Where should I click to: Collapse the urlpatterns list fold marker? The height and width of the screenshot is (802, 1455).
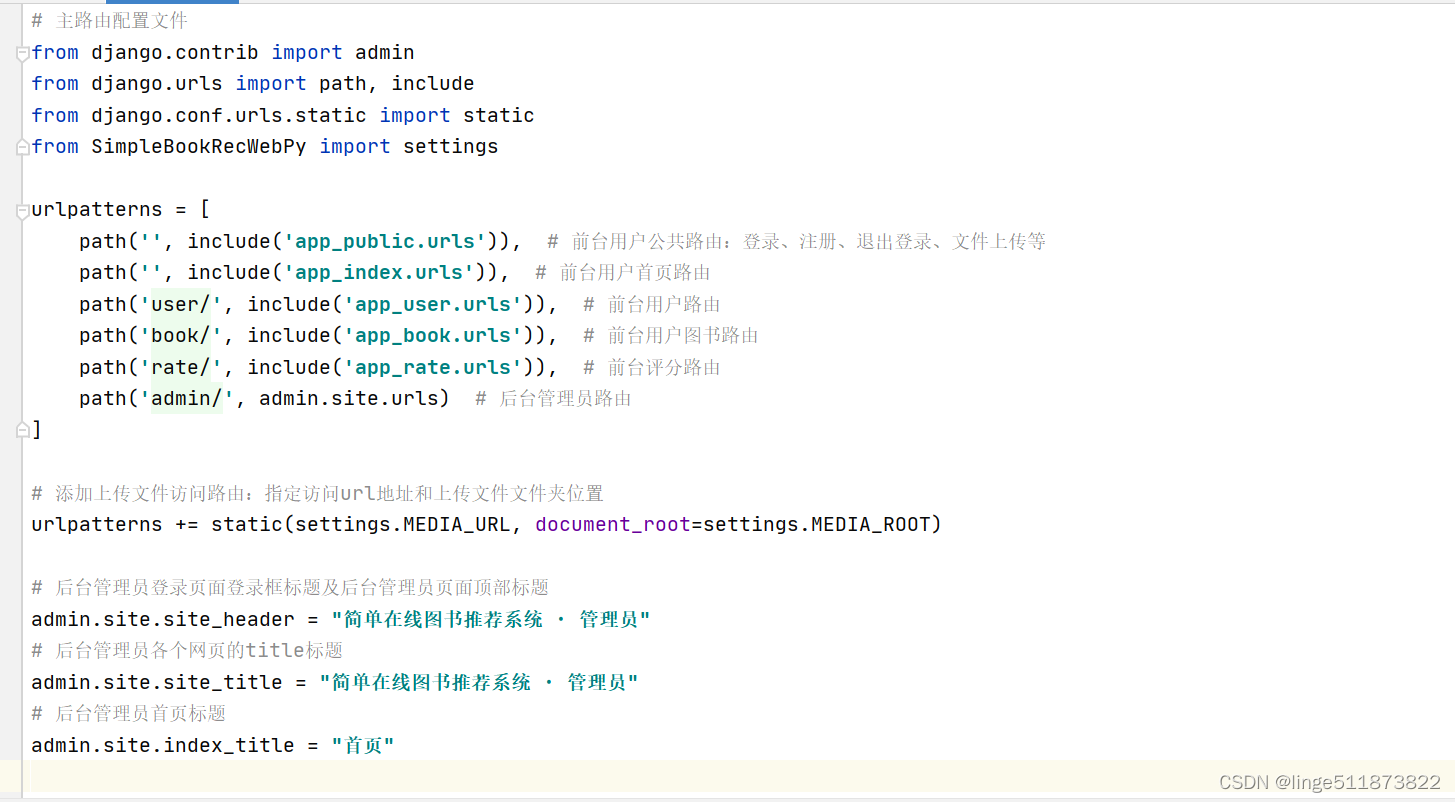tap(22, 210)
